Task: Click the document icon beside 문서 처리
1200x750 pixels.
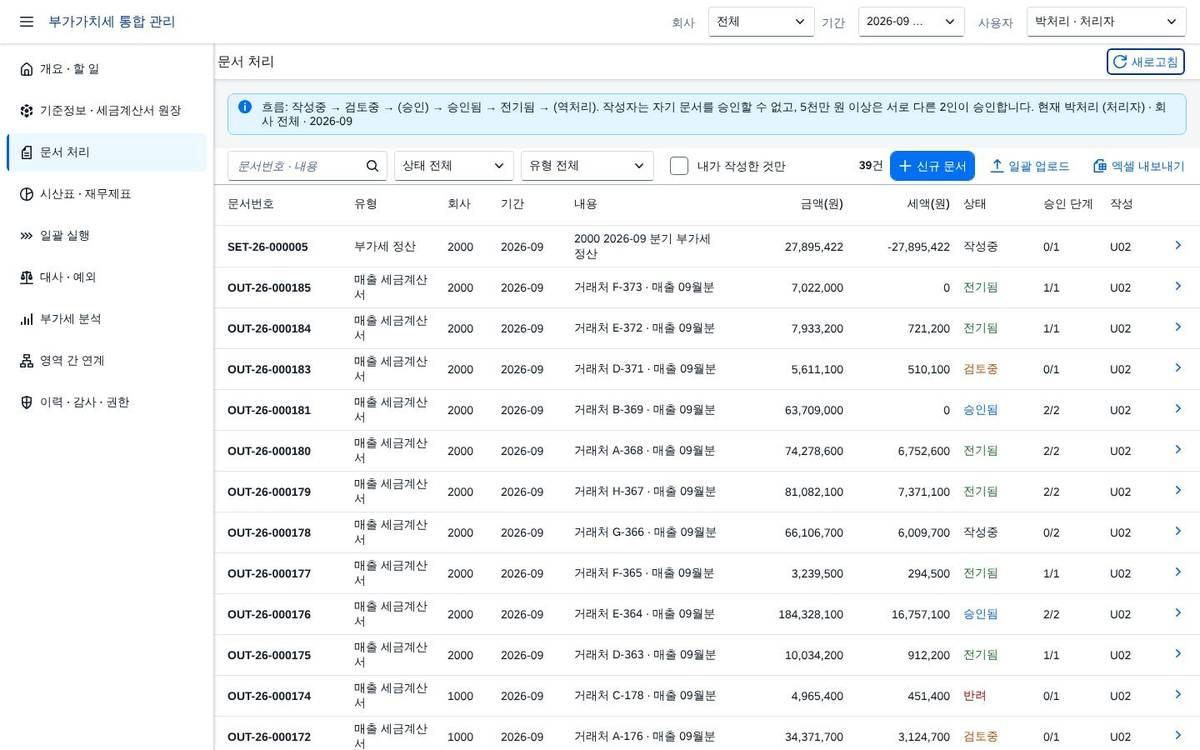Action: 26,152
